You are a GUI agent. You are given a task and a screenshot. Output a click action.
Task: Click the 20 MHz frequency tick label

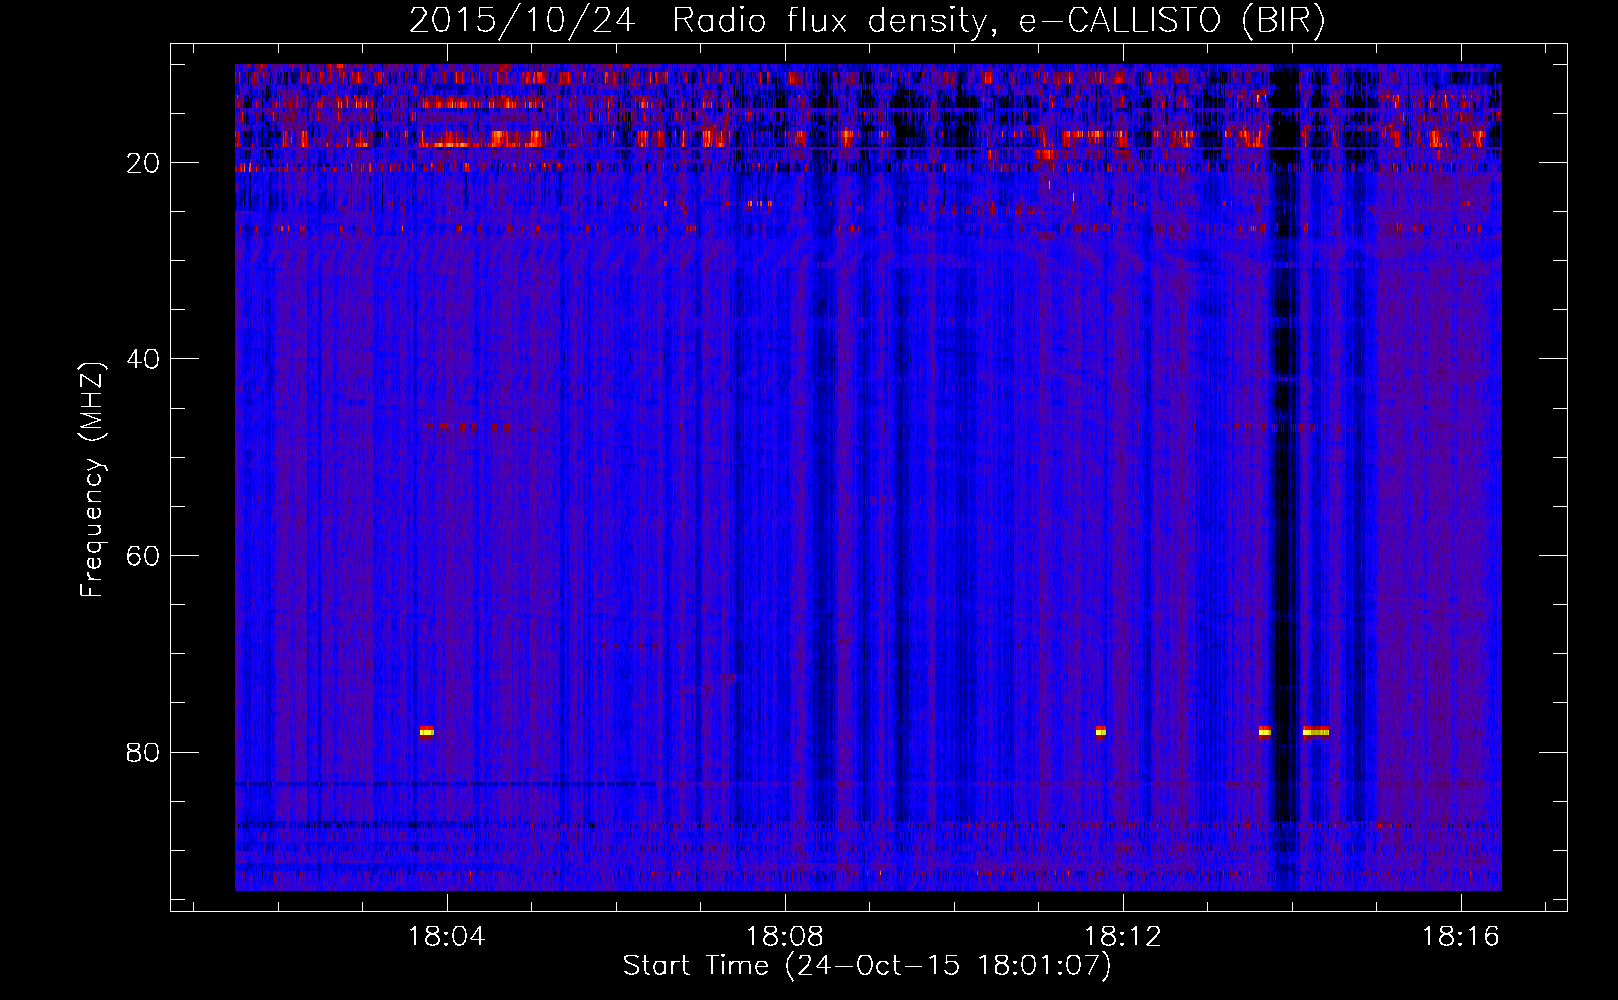pos(144,162)
